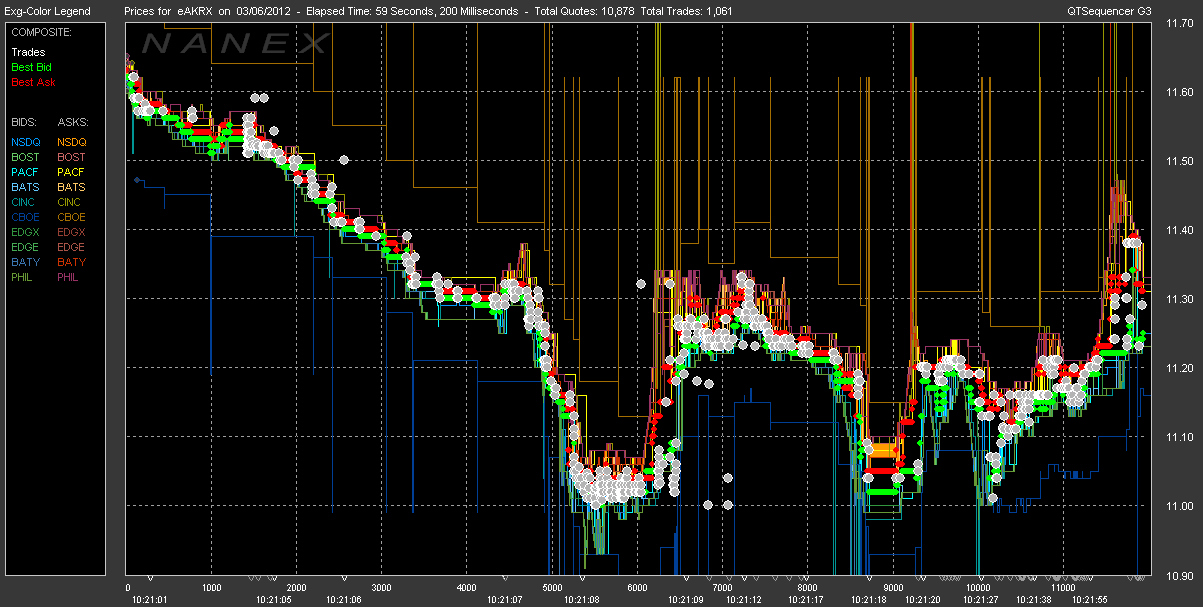Click PACF under the ASKS column
Screen dimensions: 1203x607
(72, 172)
